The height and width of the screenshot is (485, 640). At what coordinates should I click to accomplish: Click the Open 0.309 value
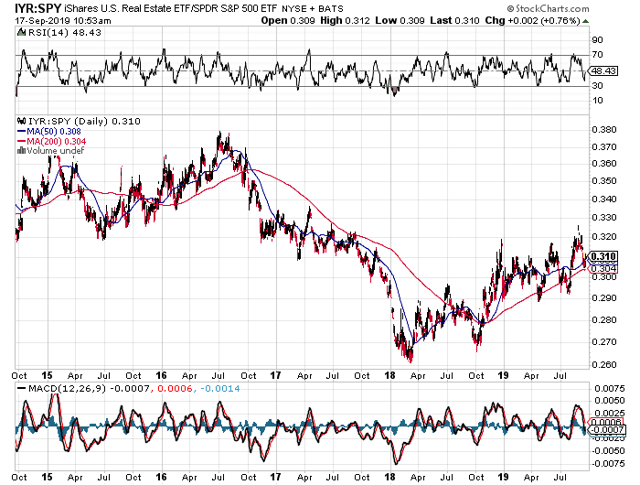tap(288, 20)
